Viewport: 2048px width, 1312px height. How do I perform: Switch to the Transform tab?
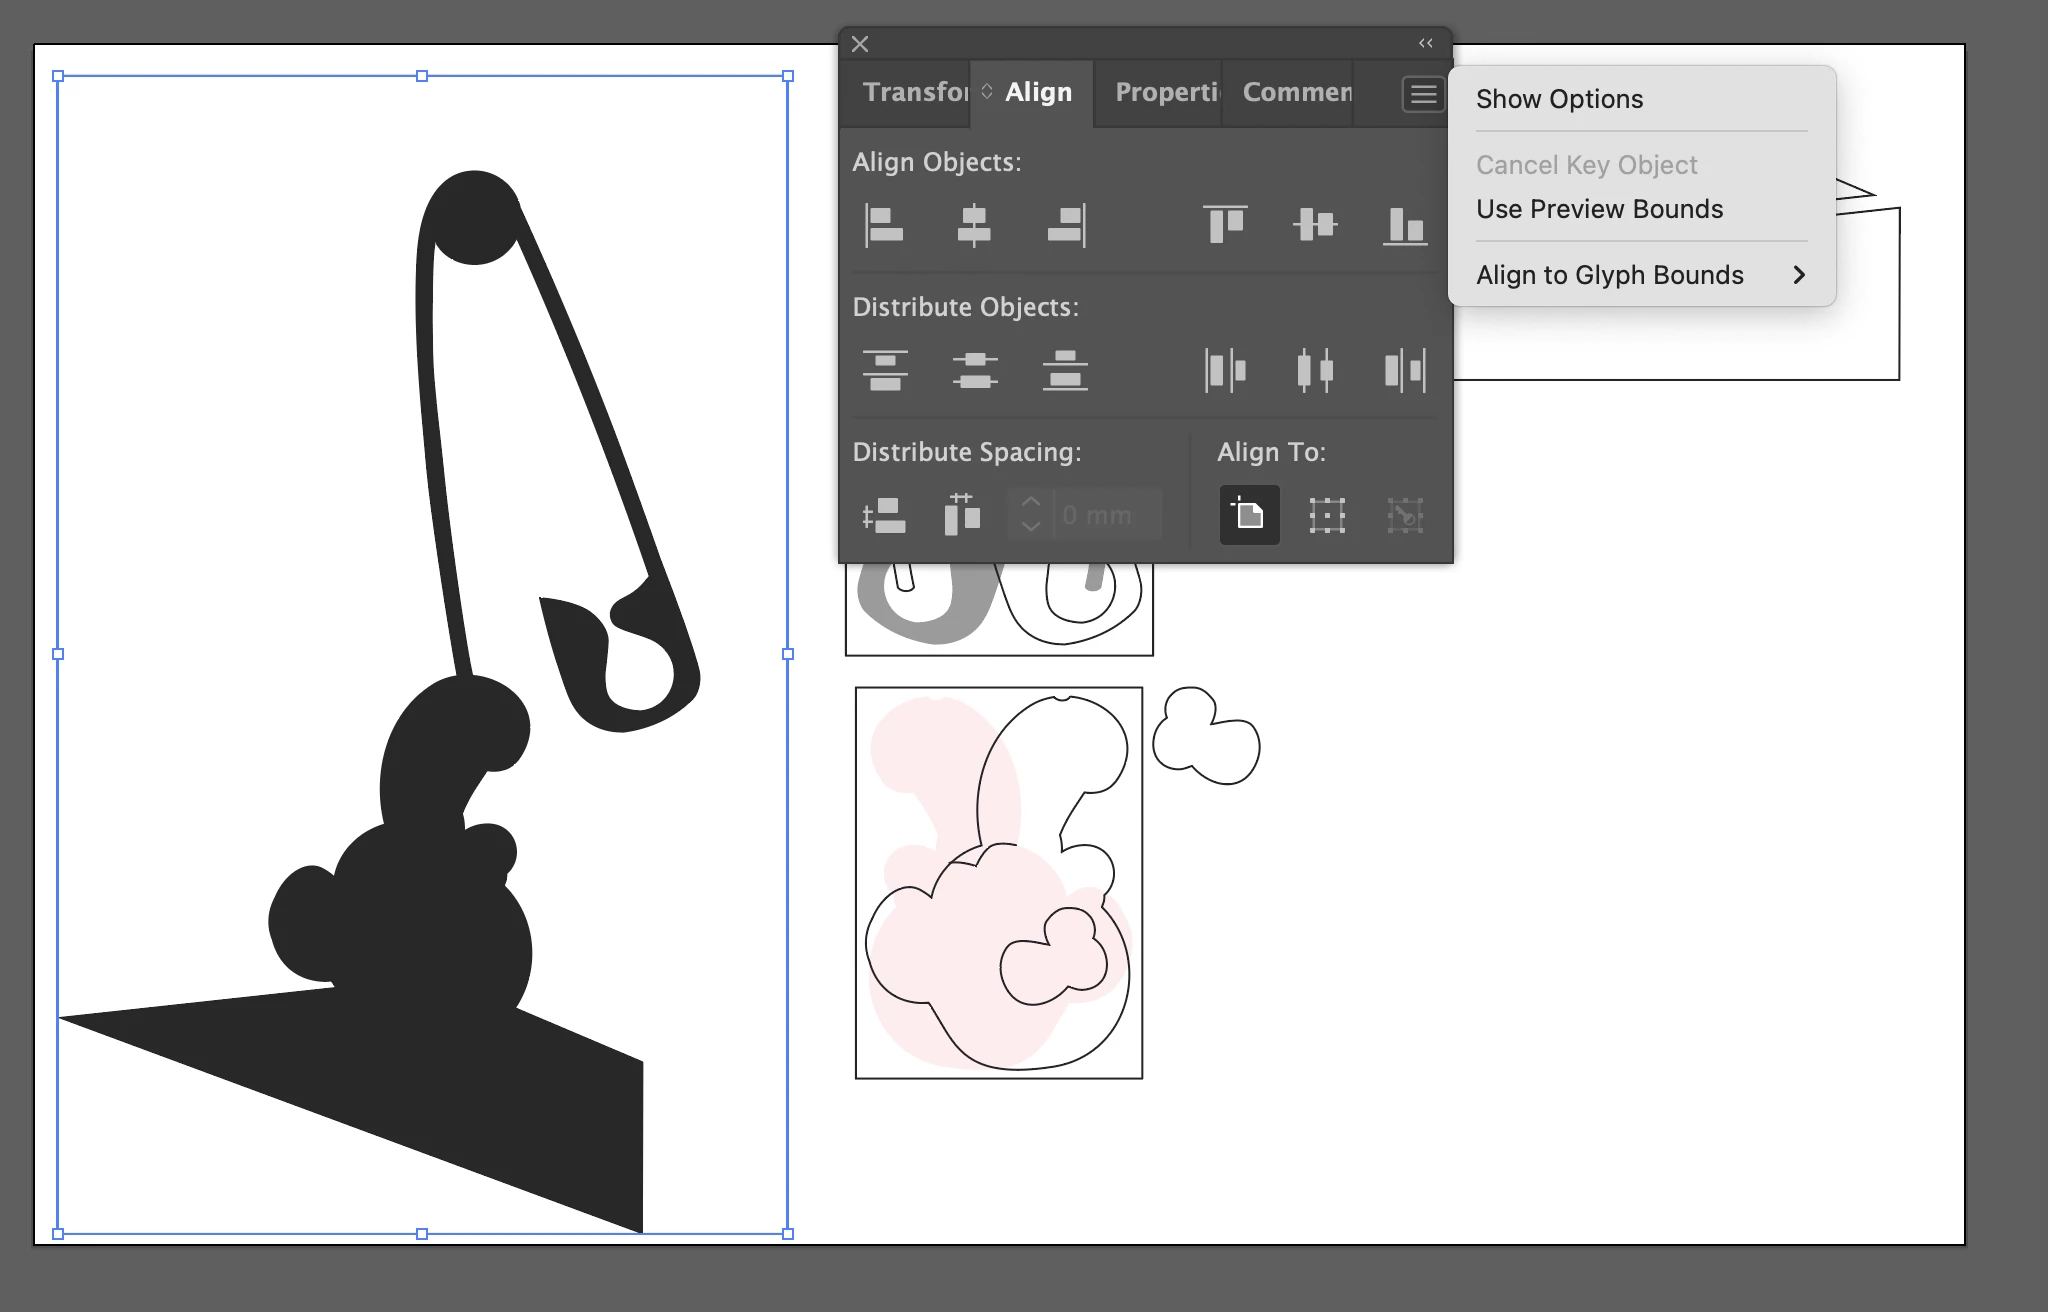pos(914,92)
